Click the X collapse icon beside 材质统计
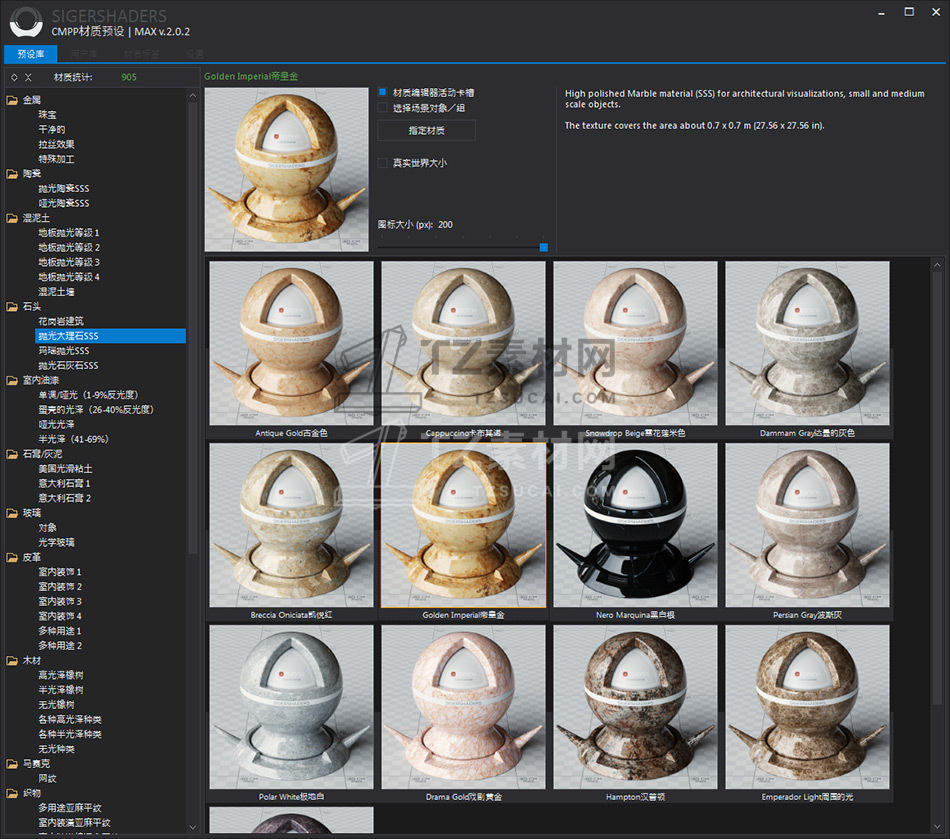 click(28, 78)
